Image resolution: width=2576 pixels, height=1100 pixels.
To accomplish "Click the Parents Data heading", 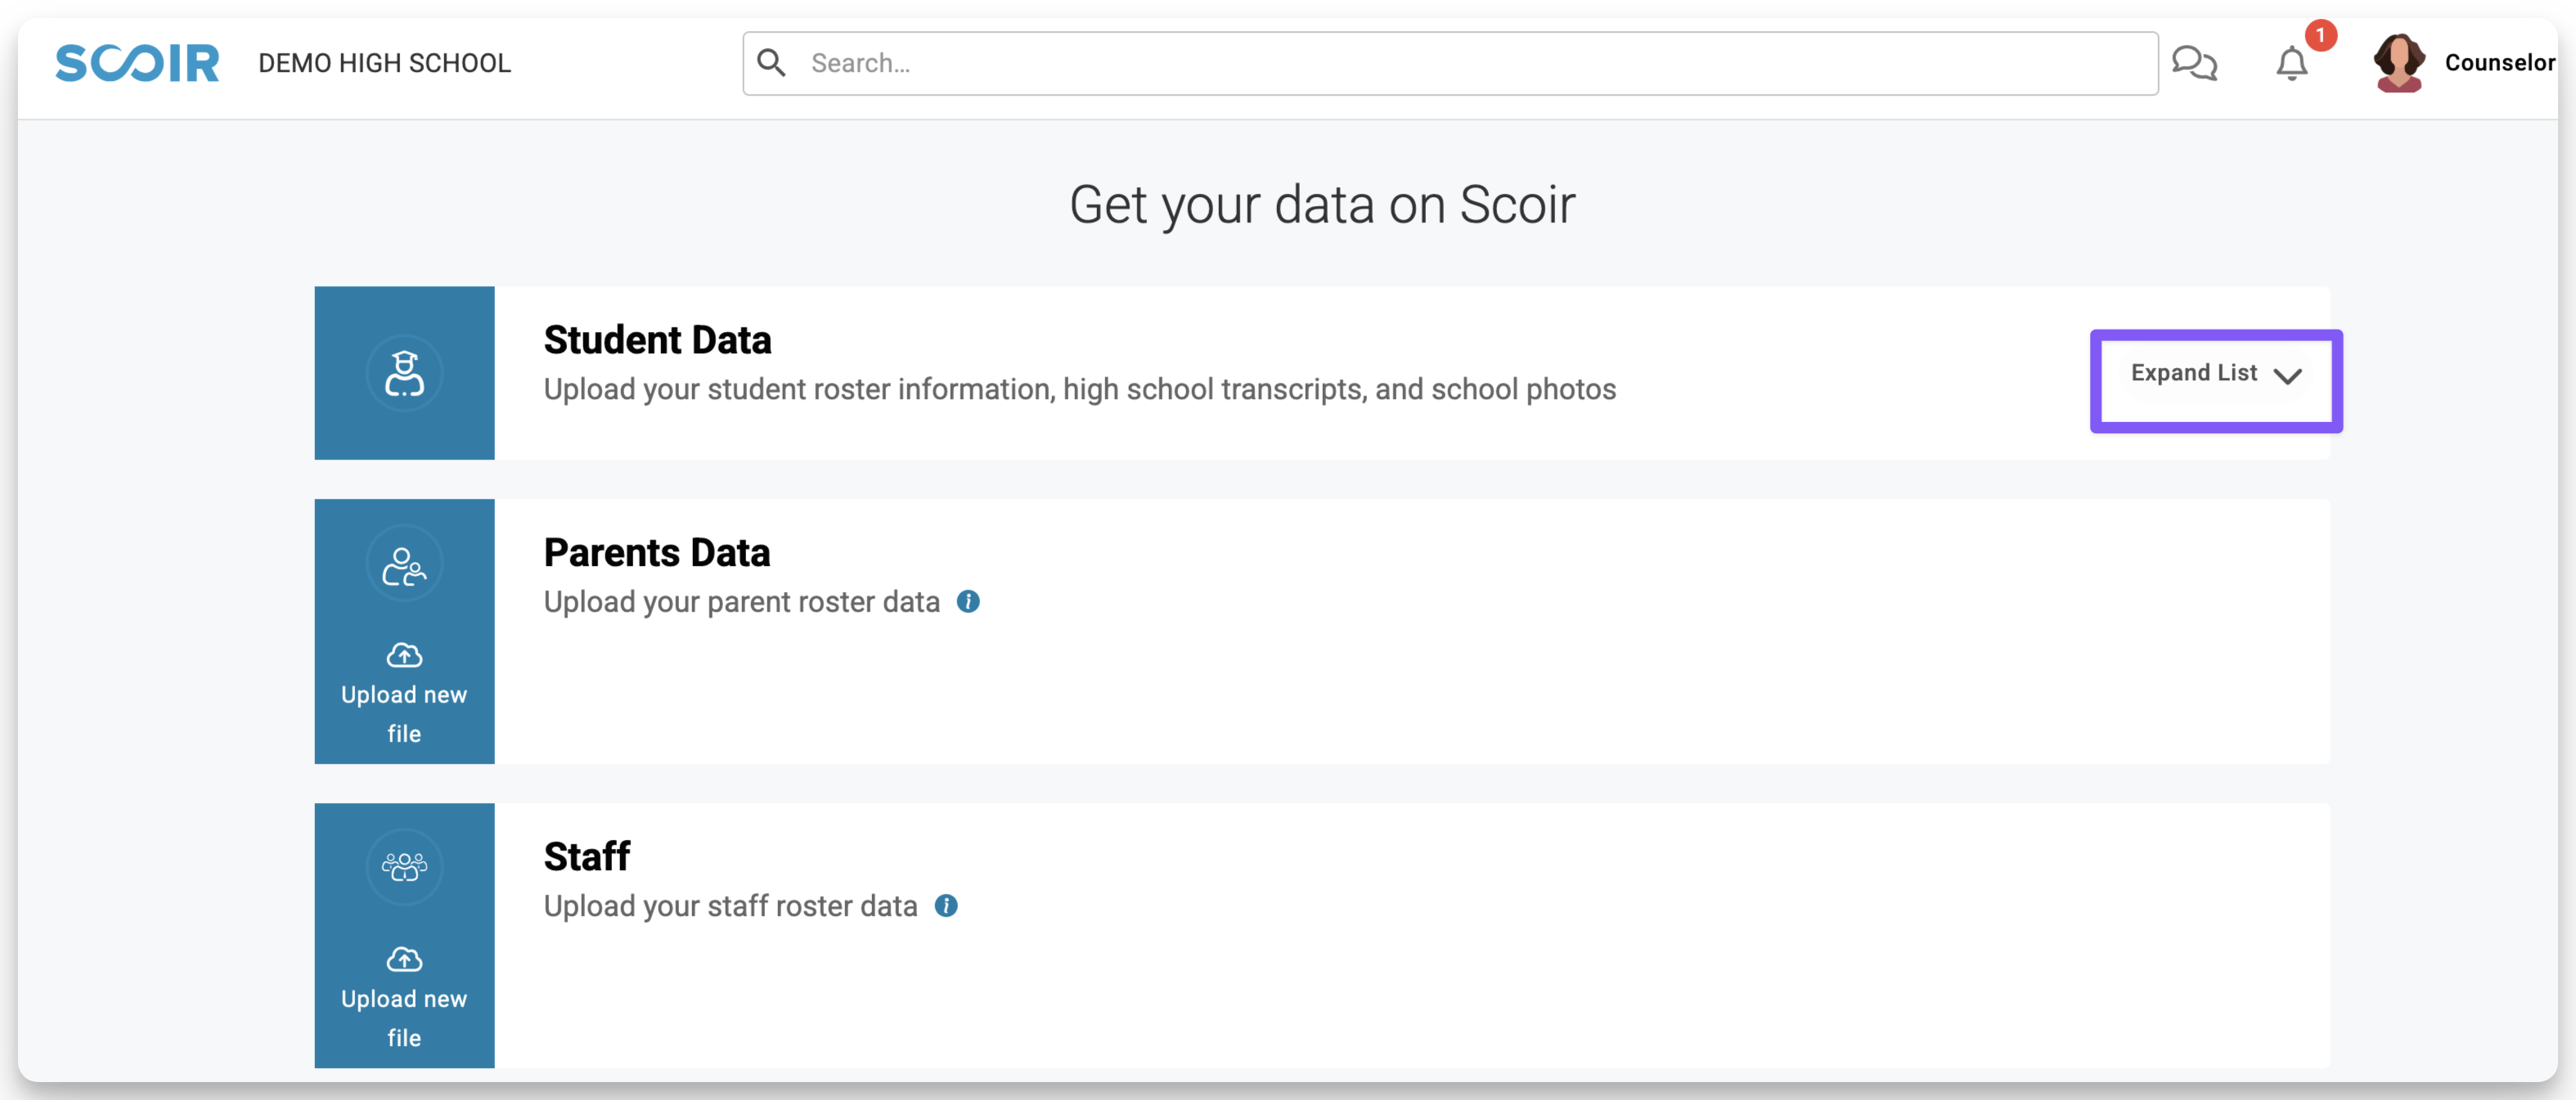I will pos(656,553).
